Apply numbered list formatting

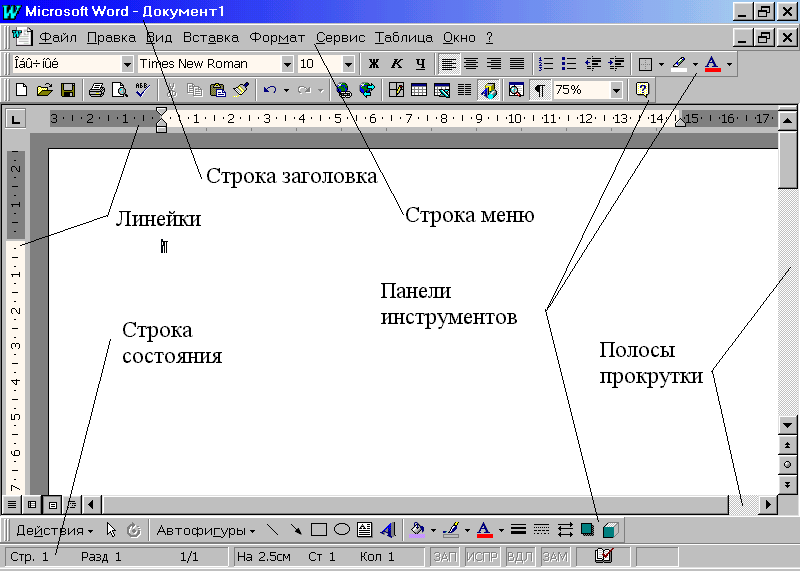[546, 64]
